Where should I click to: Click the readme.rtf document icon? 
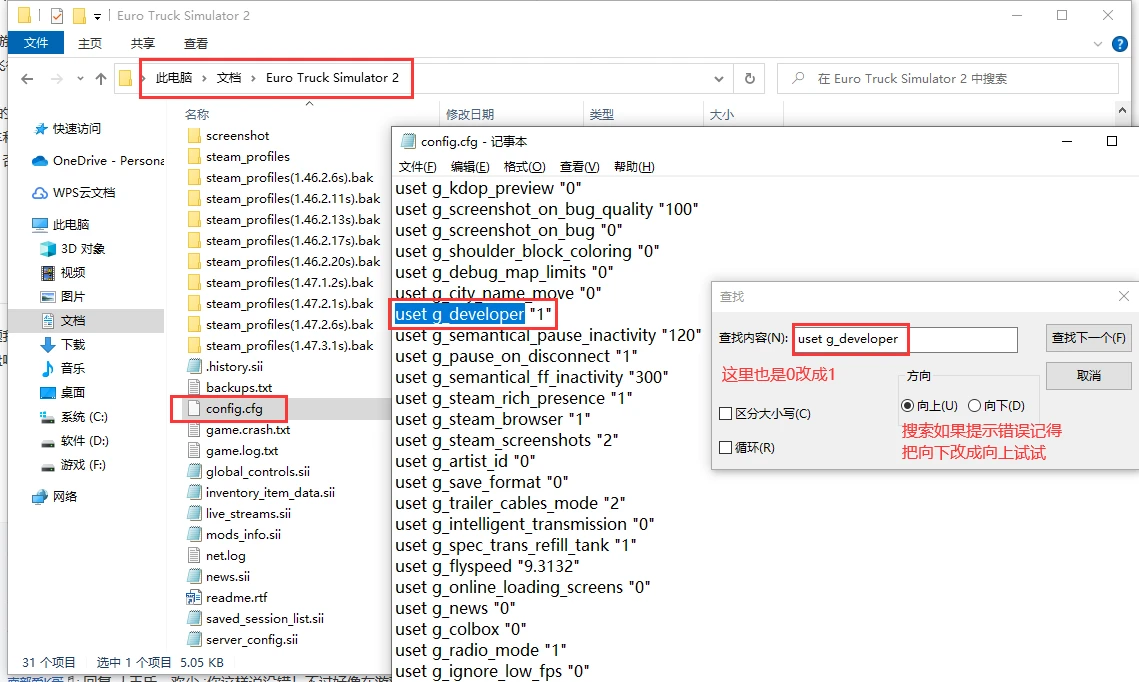point(194,598)
